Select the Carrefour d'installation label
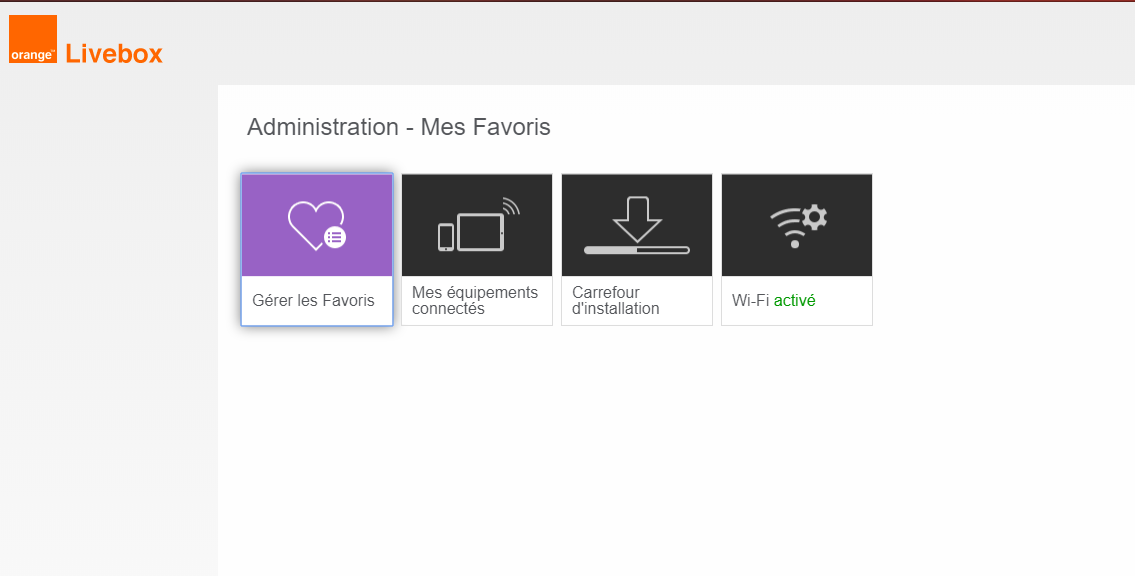The image size is (1135, 576). (x=616, y=301)
